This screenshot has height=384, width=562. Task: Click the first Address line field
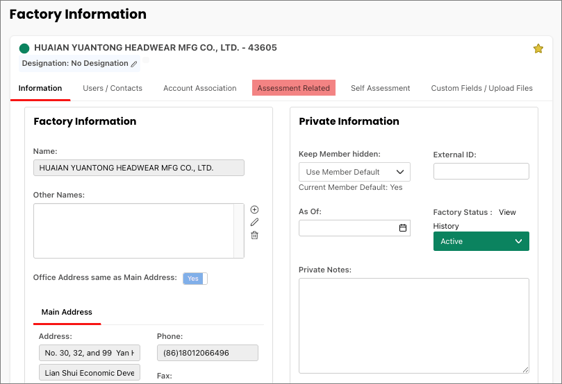[90, 353]
